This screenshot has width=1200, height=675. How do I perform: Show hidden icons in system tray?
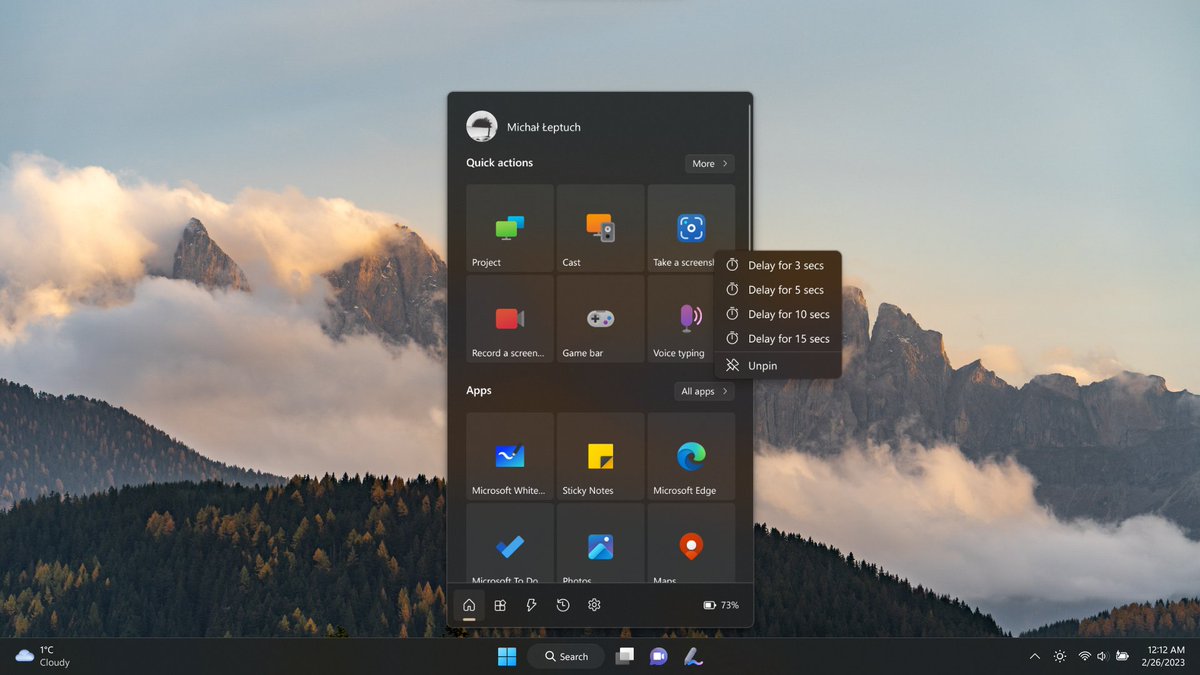pyautogui.click(x=1034, y=656)
